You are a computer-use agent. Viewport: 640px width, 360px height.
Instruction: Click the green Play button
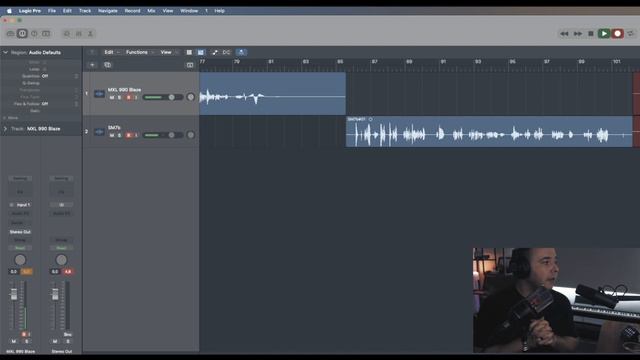pyautogui.click(x=604, y=33)
